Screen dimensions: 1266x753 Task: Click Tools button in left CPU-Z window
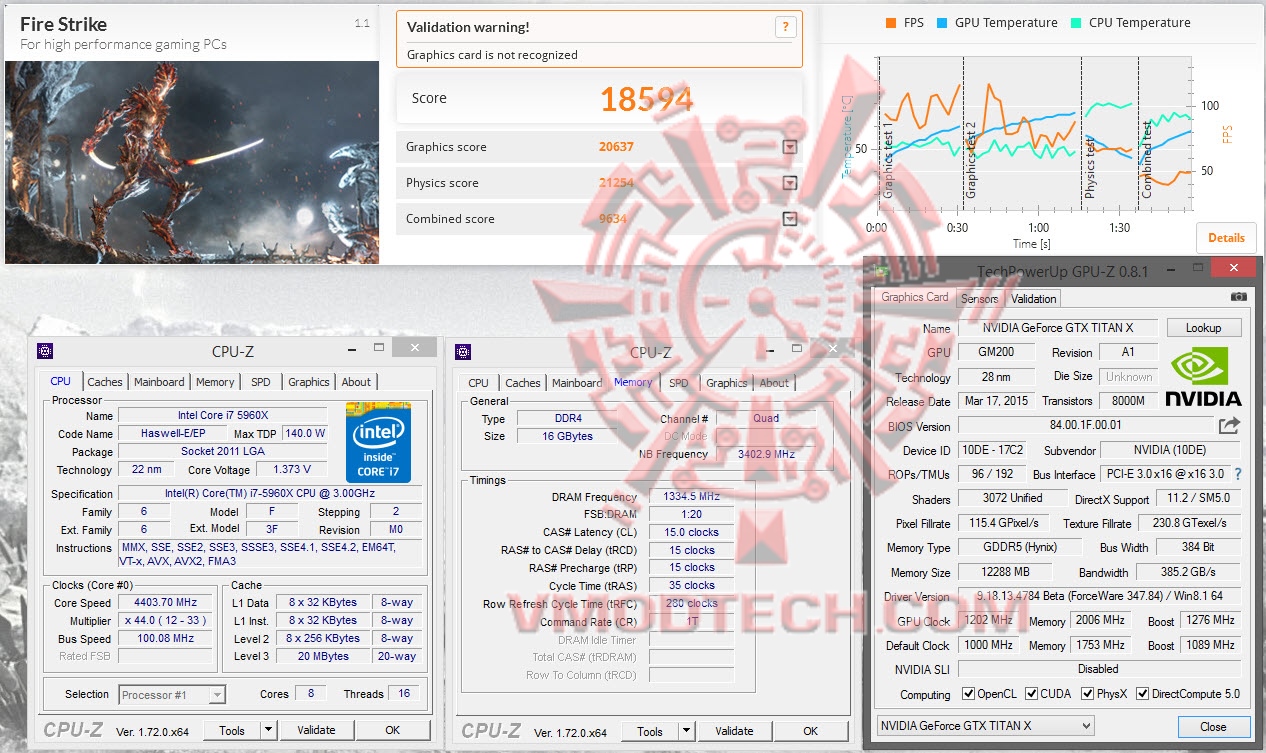(232, 731)
